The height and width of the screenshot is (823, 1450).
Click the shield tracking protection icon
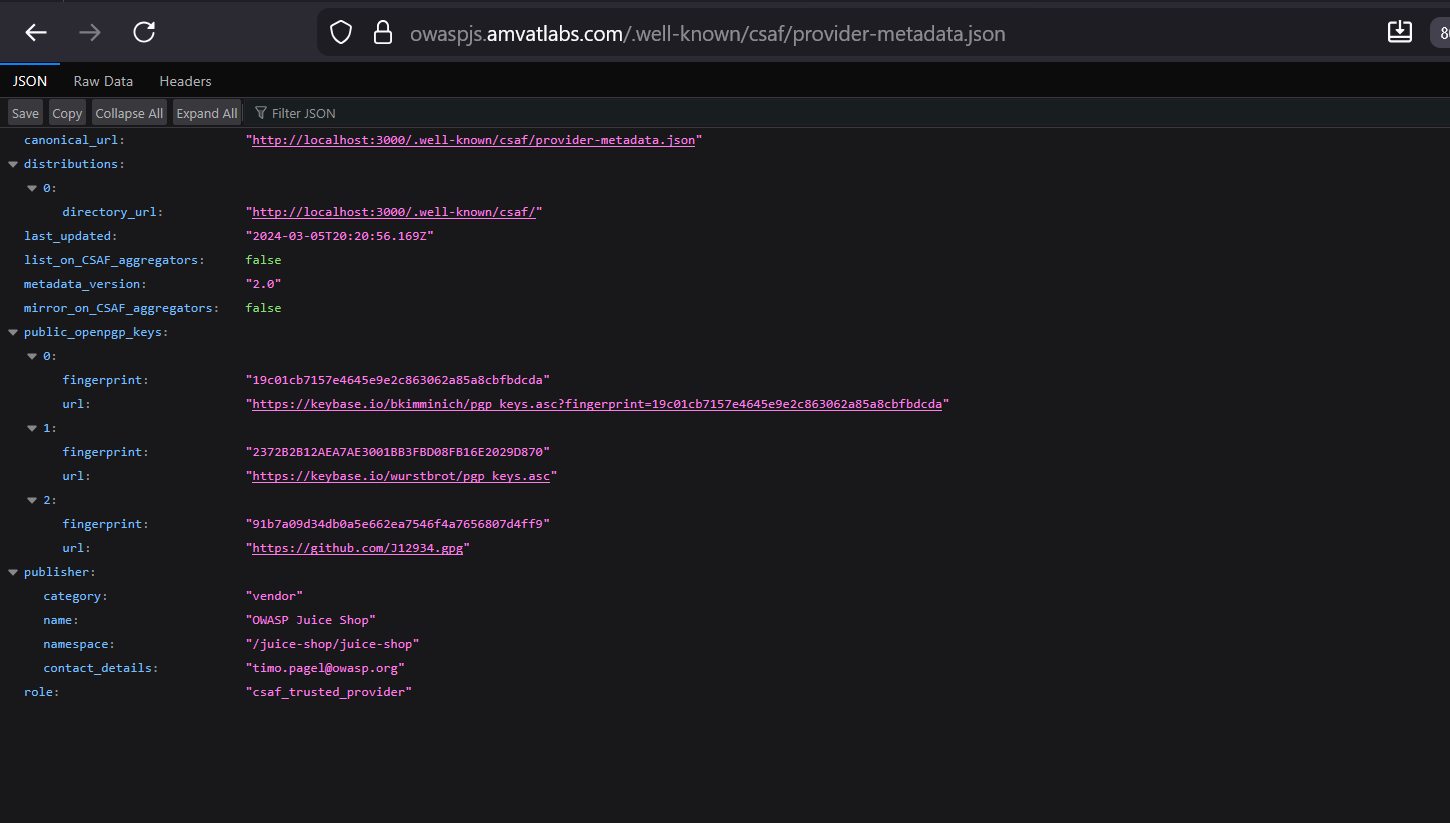(341, 33)
